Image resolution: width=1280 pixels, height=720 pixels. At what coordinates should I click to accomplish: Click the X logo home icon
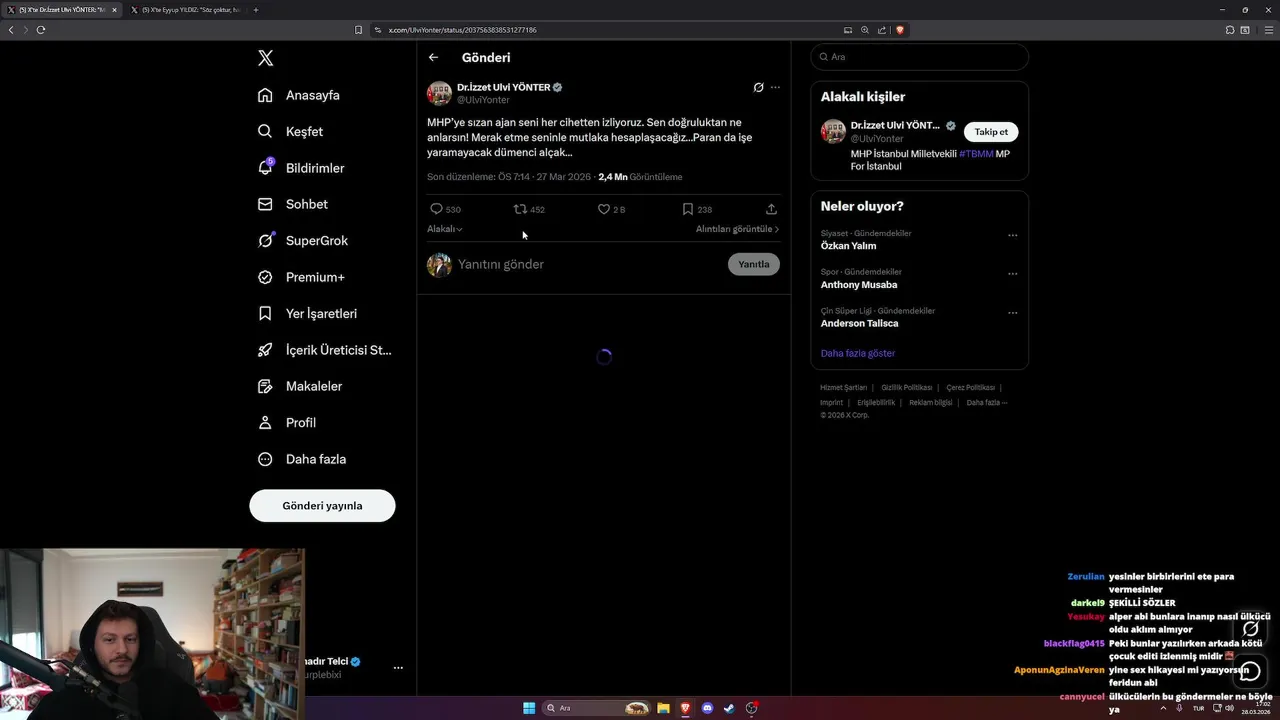(x=265, y=58)
